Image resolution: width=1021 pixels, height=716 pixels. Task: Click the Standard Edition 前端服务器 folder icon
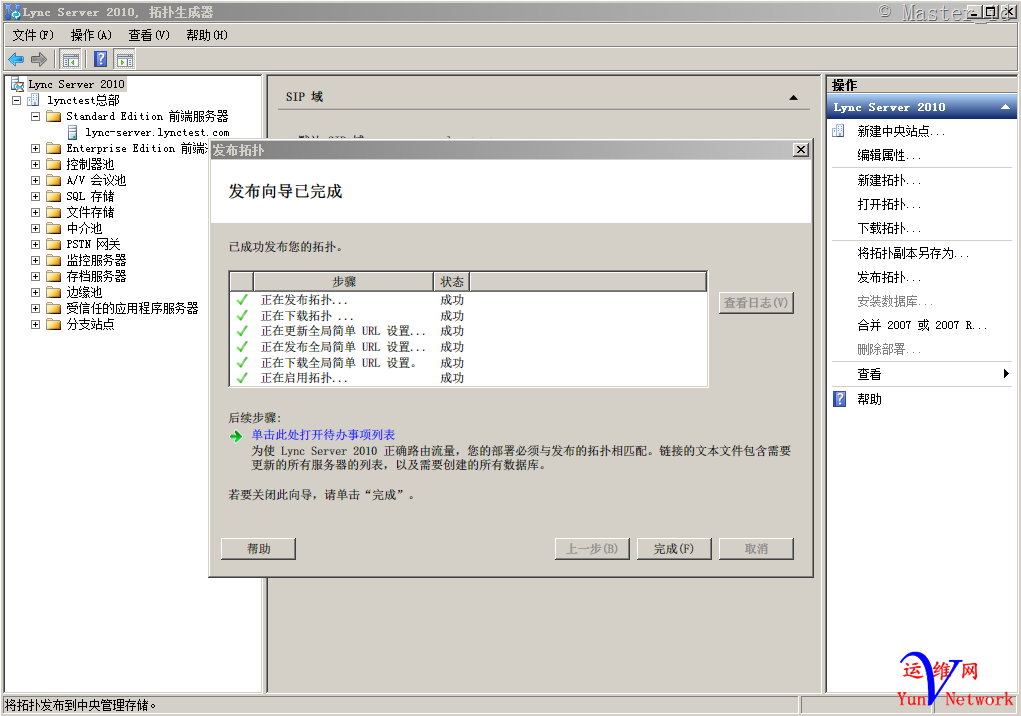pyautogui.click(x=54, y=117)
